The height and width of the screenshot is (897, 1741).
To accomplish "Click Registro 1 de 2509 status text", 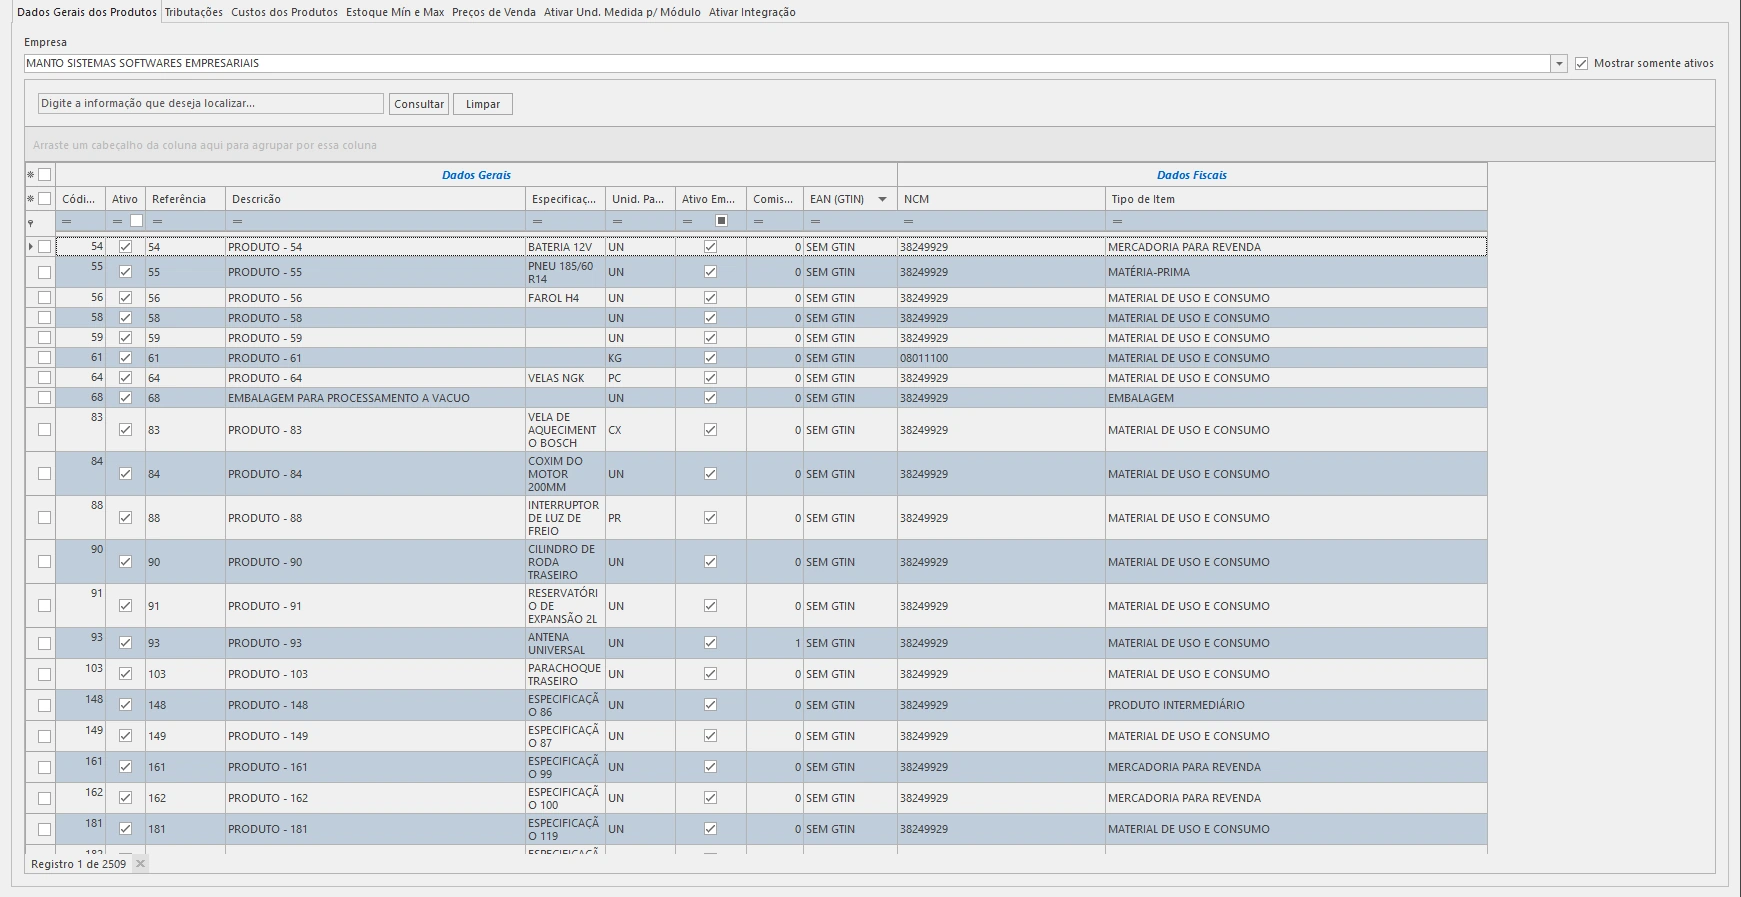I will click(x=78, y=864).
